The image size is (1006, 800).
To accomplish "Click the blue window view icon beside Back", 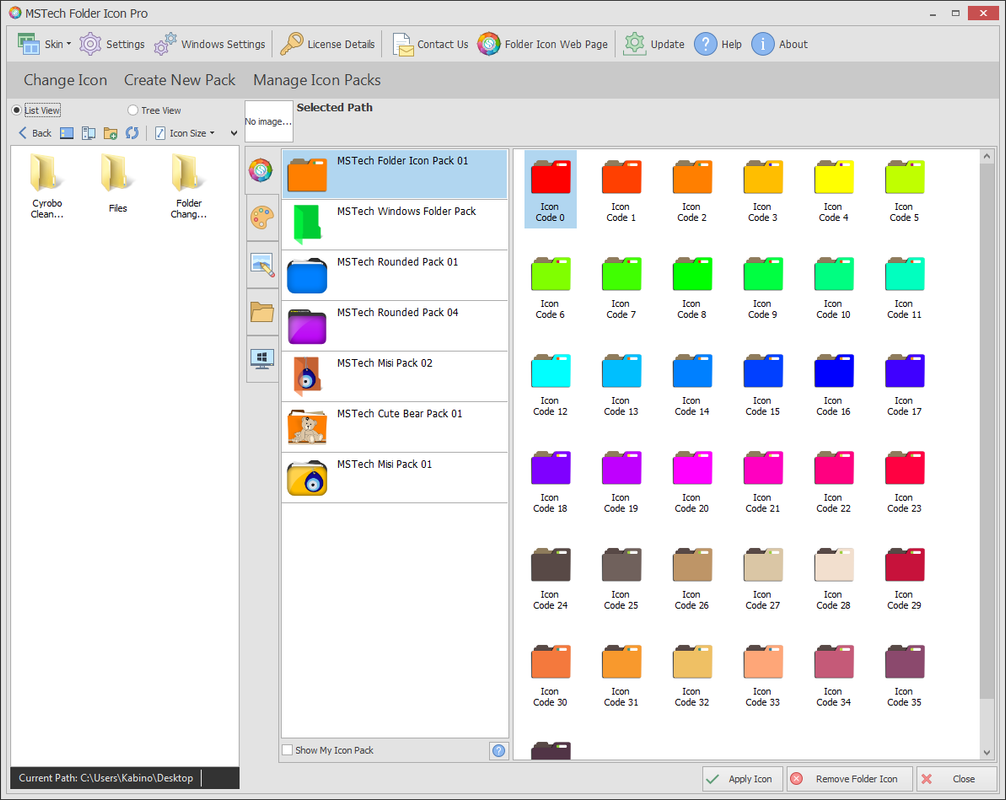I will 67,133.
